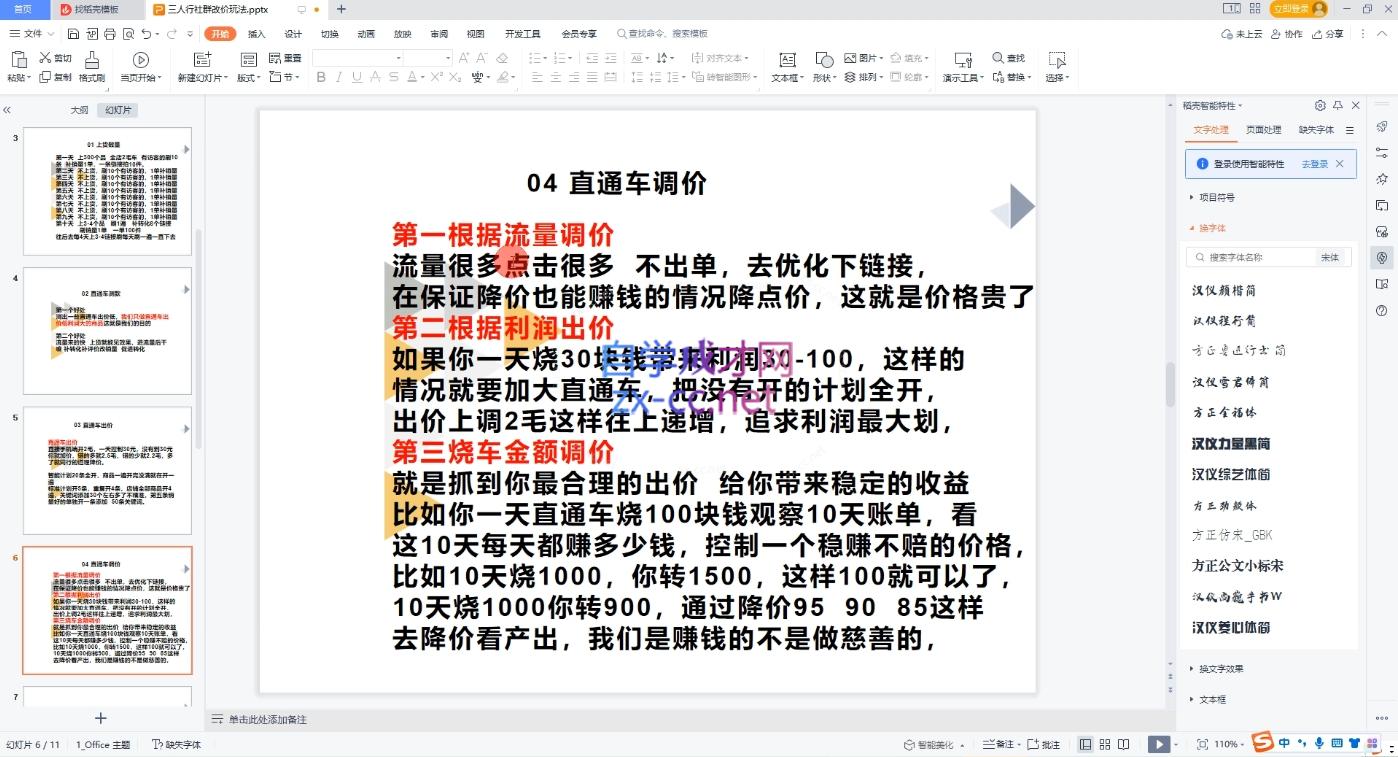Expand the 换文字效果 section

click(1220, 669)
